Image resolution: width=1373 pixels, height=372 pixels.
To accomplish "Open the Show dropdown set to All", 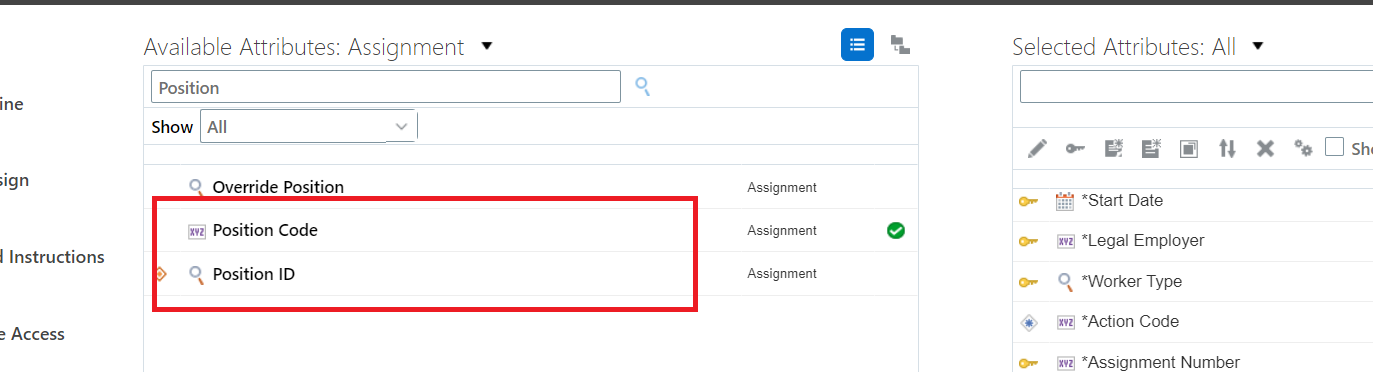I will [x=308, y=127].
